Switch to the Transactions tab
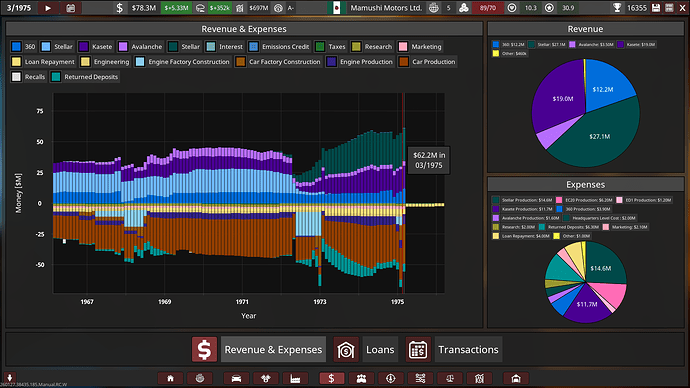 pos(468,349)
